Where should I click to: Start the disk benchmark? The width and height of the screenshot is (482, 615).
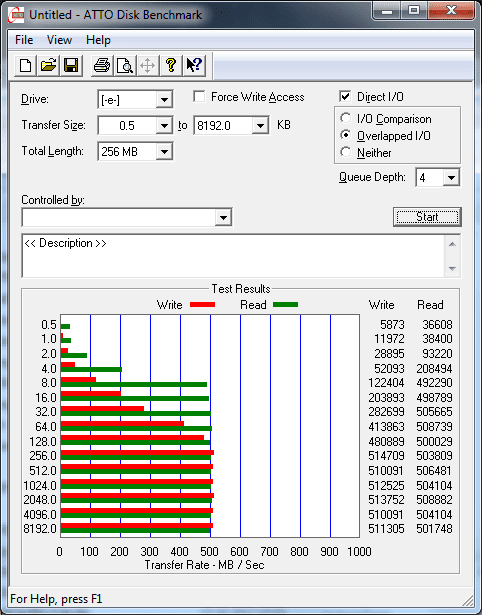click(x=427, y=217)
